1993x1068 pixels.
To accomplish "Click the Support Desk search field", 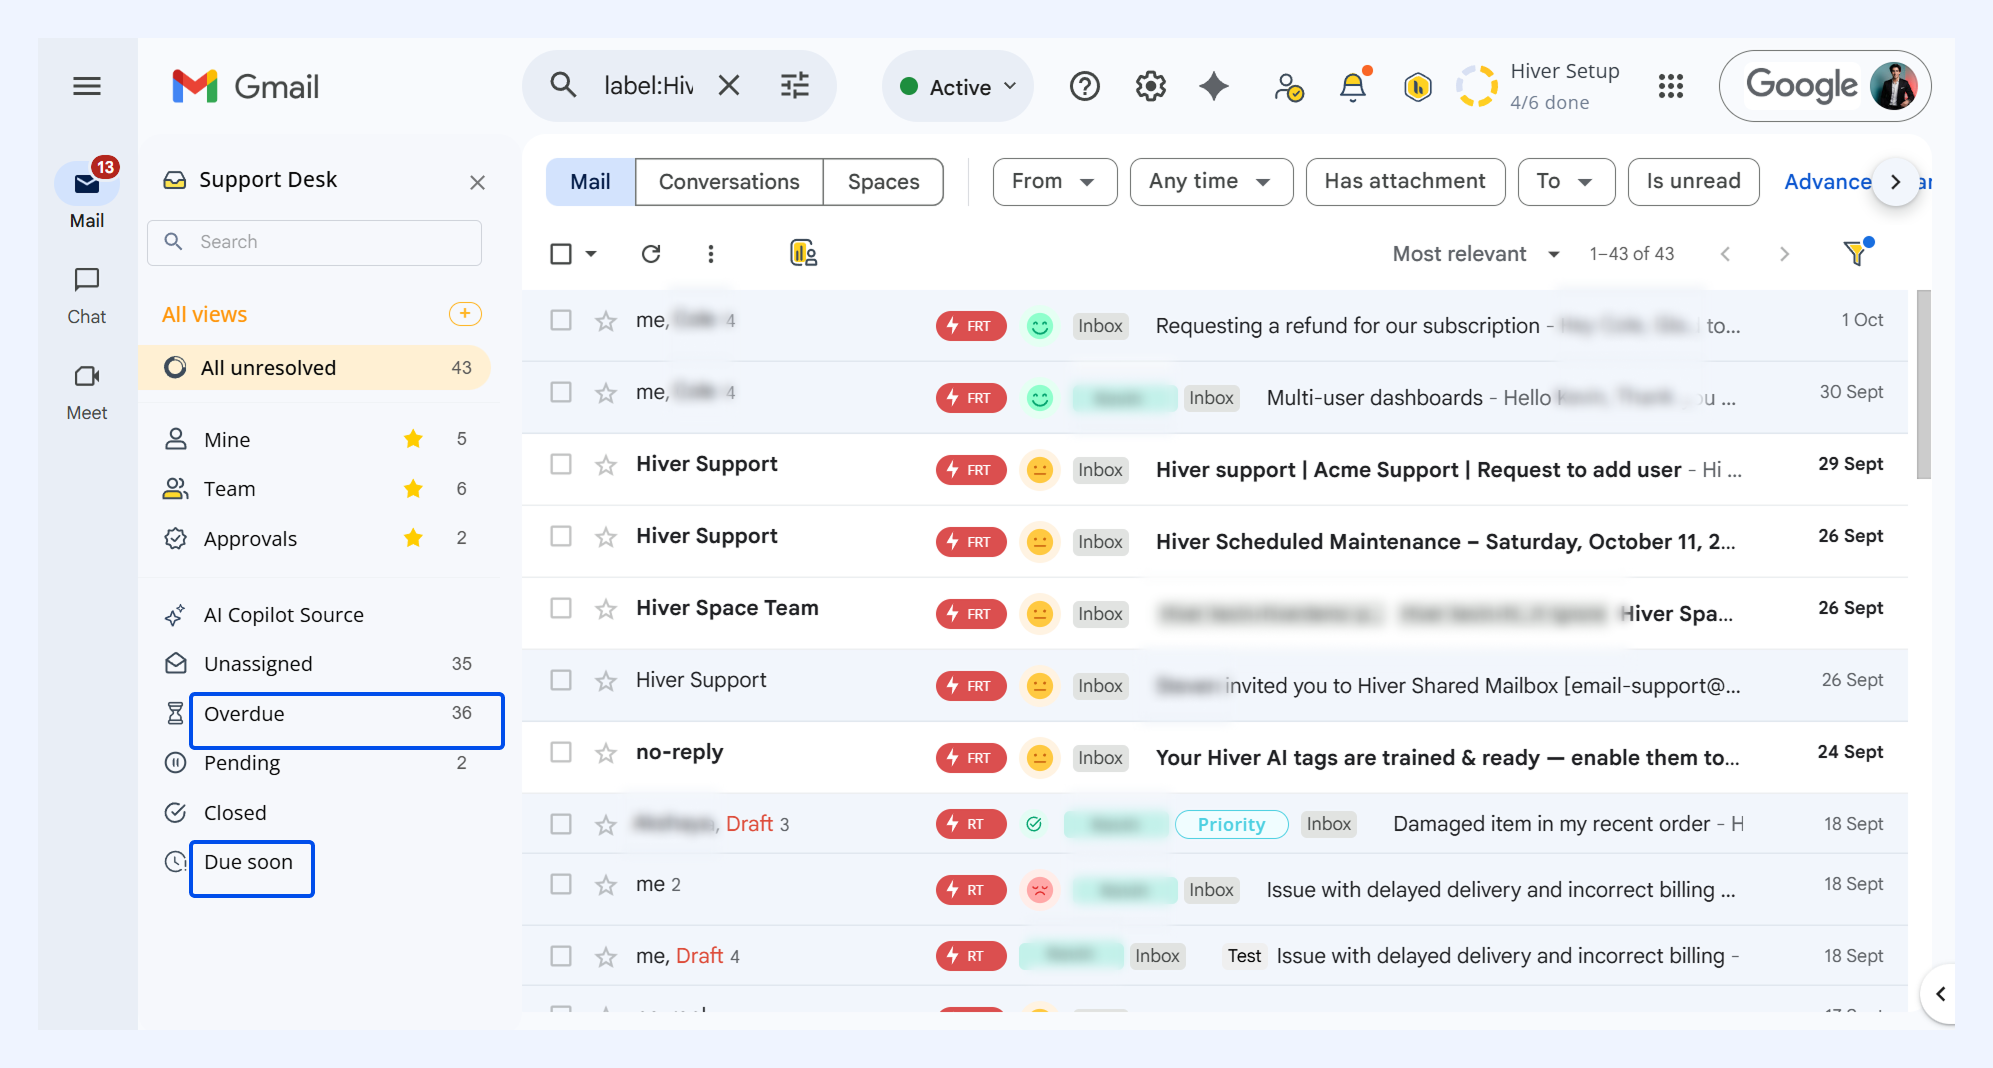I will coord(314,242).
